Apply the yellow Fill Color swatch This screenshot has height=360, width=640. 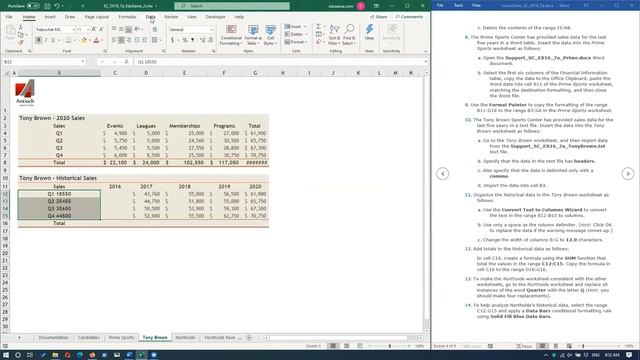tap(84, 40)
